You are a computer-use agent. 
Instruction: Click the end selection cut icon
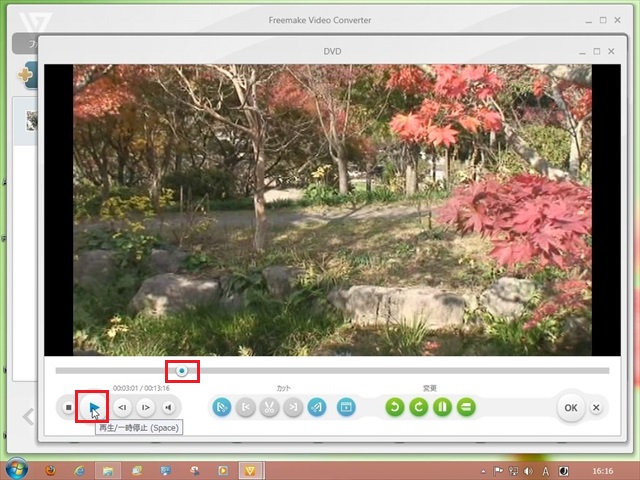click(317, 407)
